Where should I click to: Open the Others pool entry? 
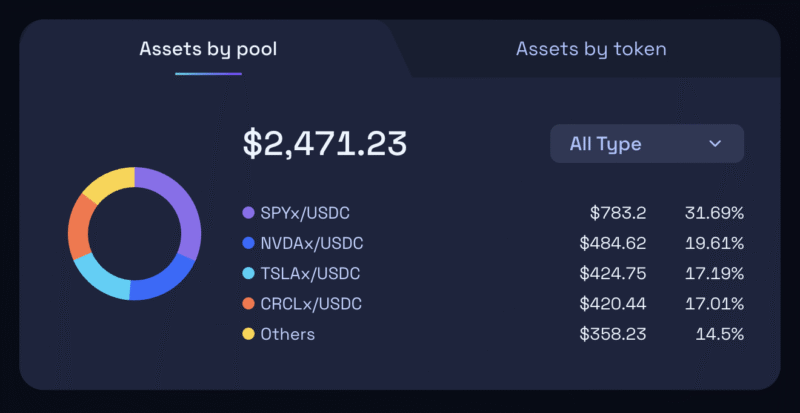pos(288,334)
